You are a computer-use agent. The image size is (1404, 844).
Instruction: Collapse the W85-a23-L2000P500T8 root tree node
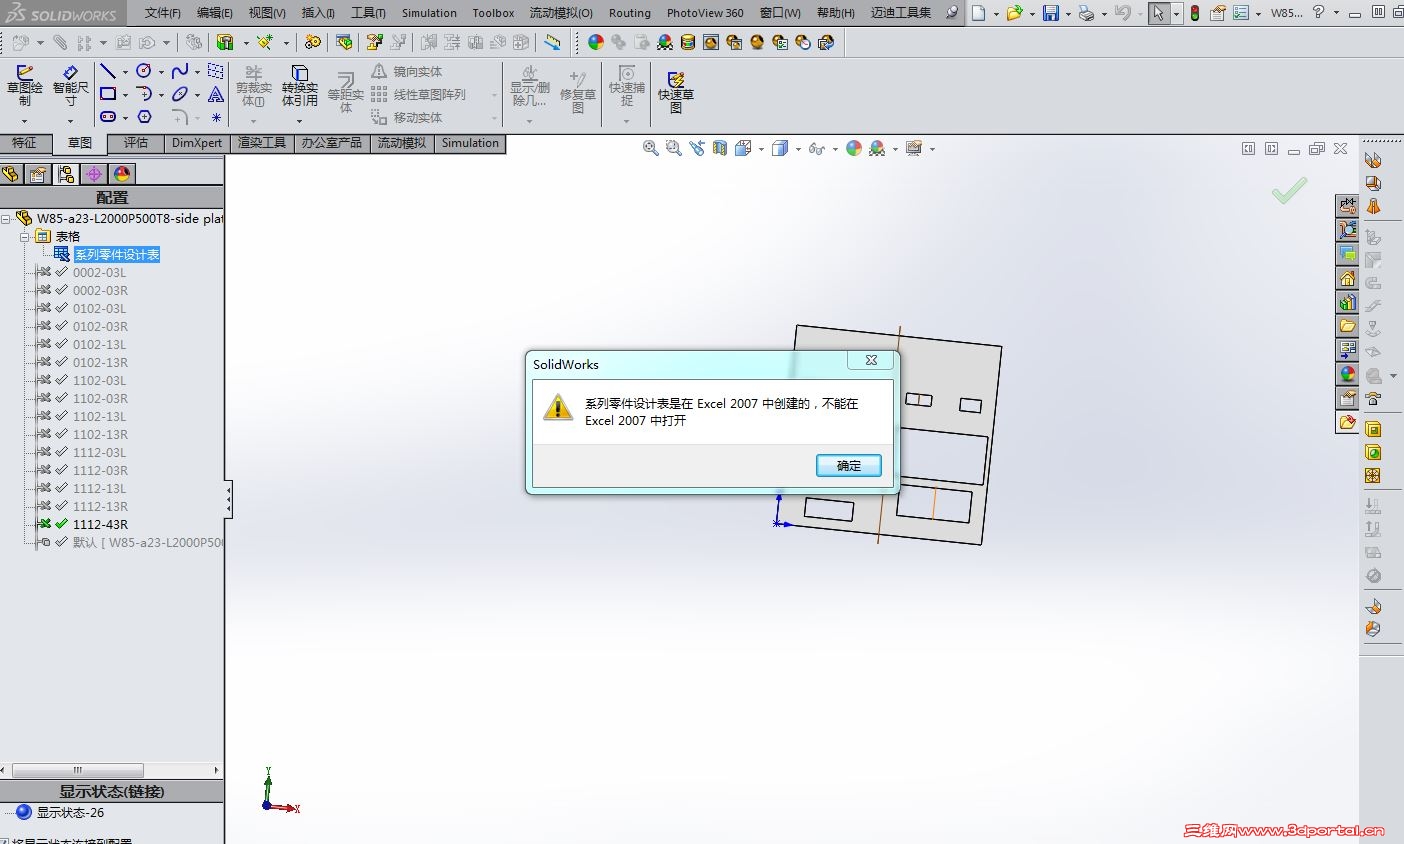pos(6,219)
